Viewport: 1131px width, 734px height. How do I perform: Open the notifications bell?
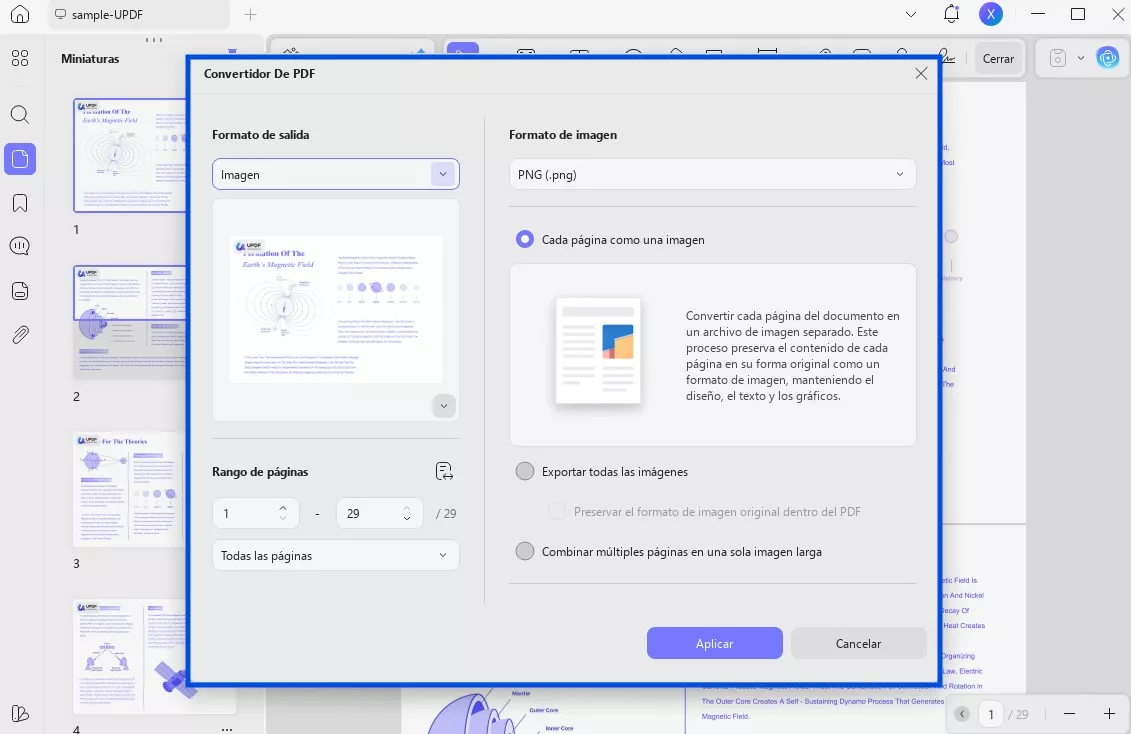pos(951,14)
